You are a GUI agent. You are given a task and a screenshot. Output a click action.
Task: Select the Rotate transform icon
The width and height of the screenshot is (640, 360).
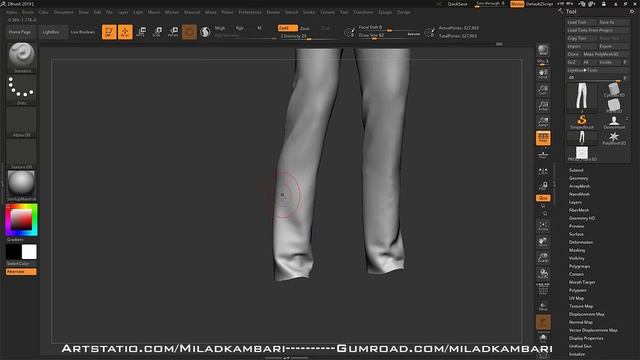click(173, 32)
